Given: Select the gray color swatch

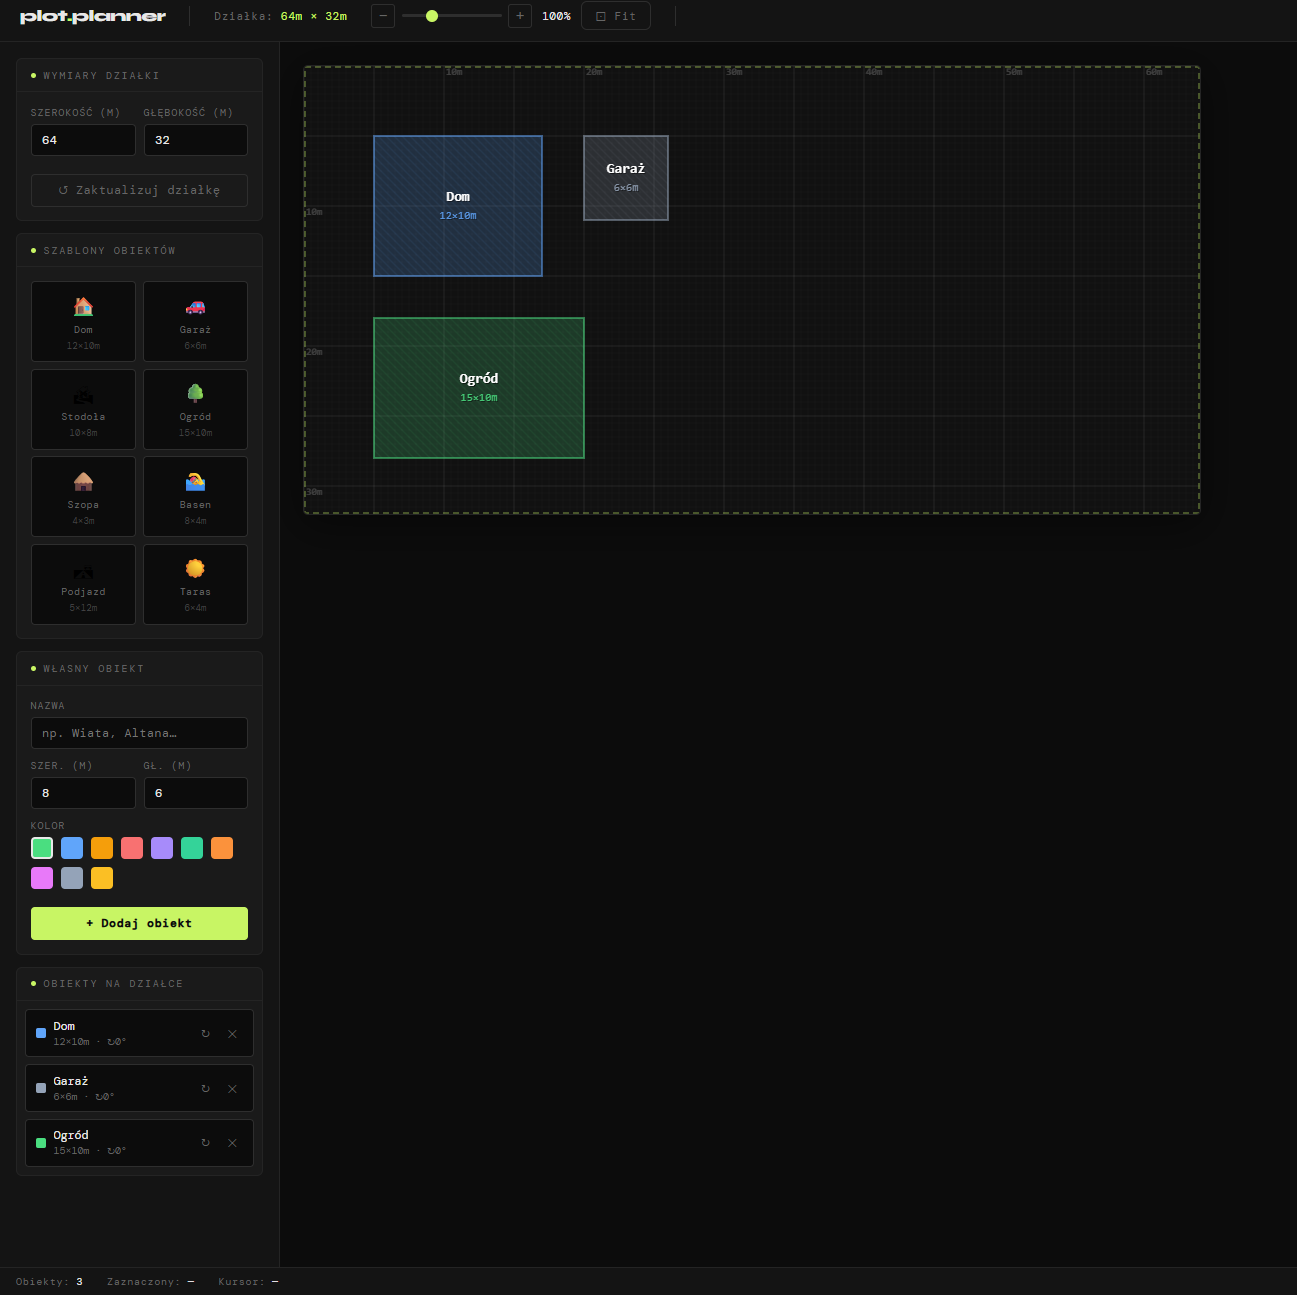Looking at the screenshot, I should coord(72,878).
